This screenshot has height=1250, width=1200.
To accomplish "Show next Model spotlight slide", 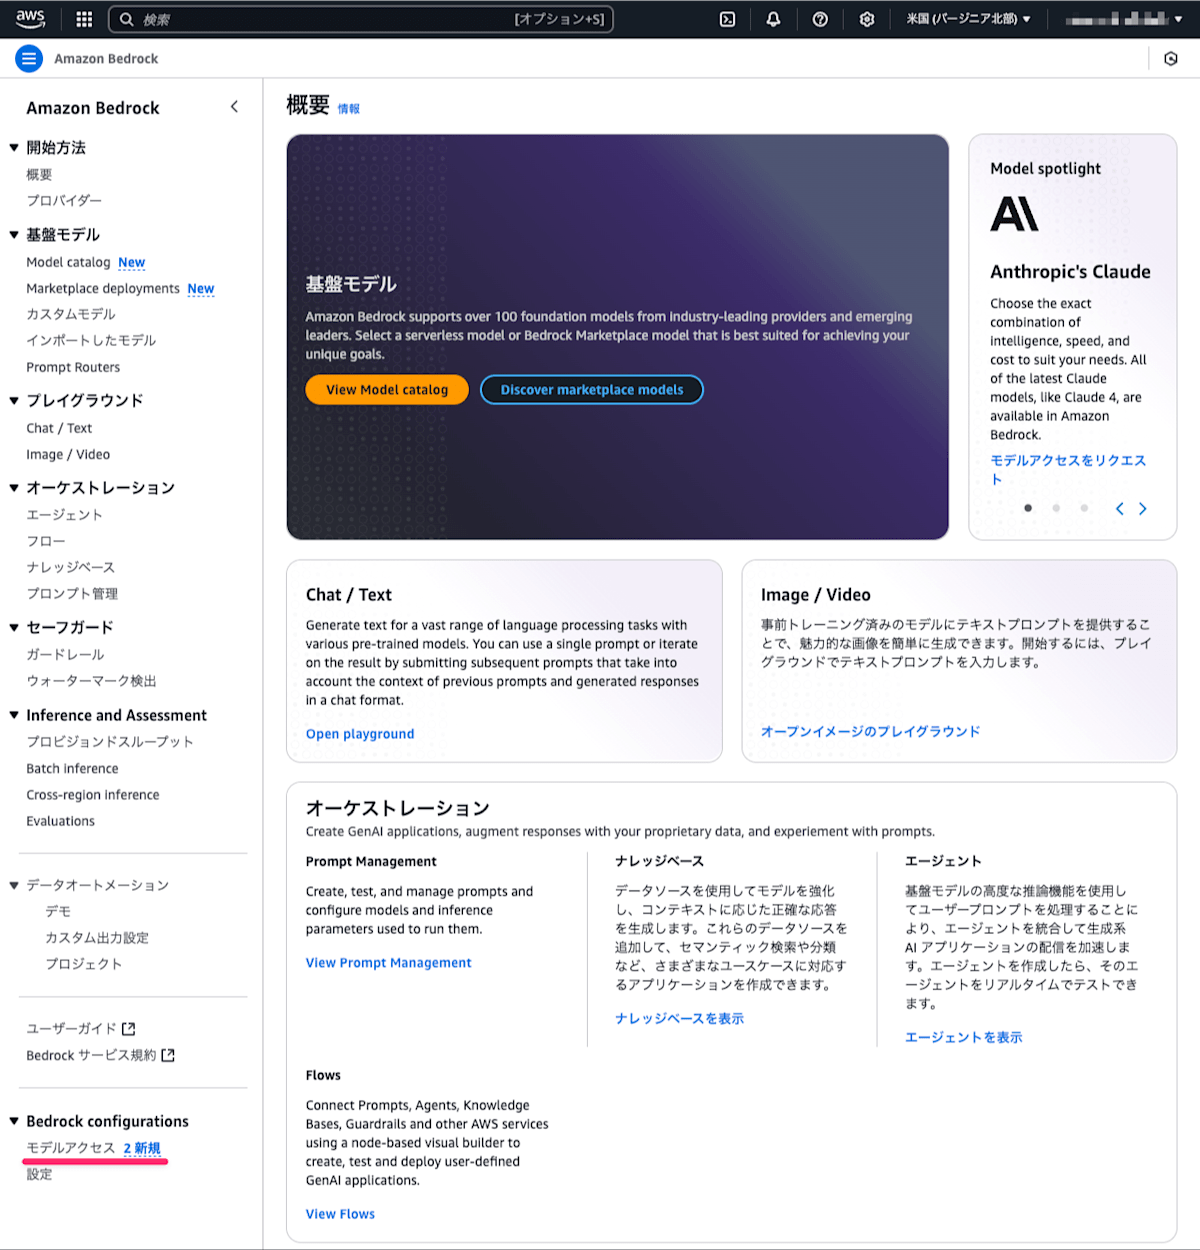I will click(1143, 509).
